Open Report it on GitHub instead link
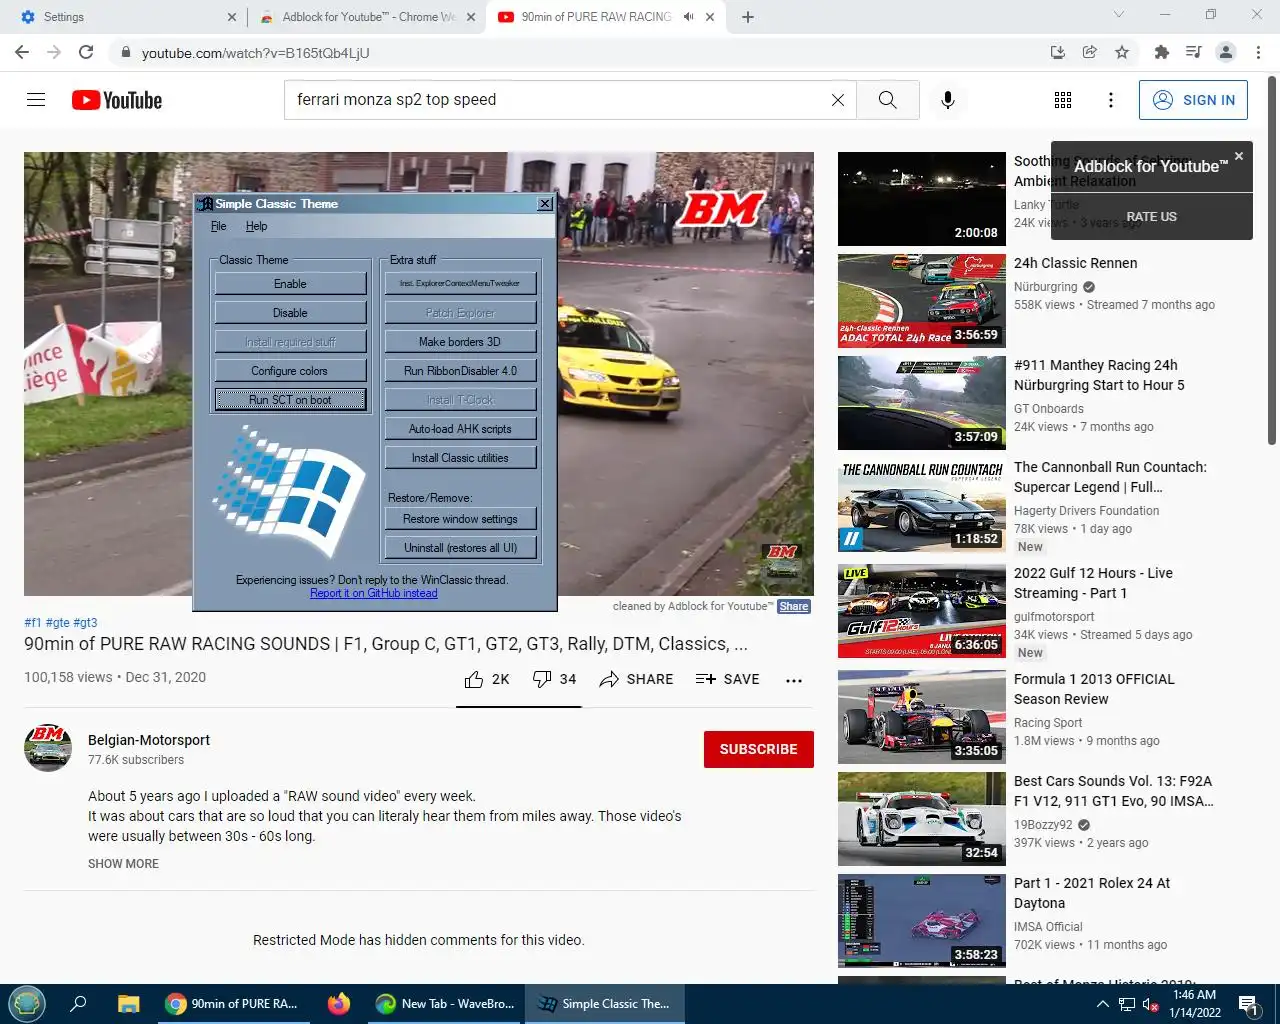The width and height of the screenshot is (1280, 1024). 374,593
